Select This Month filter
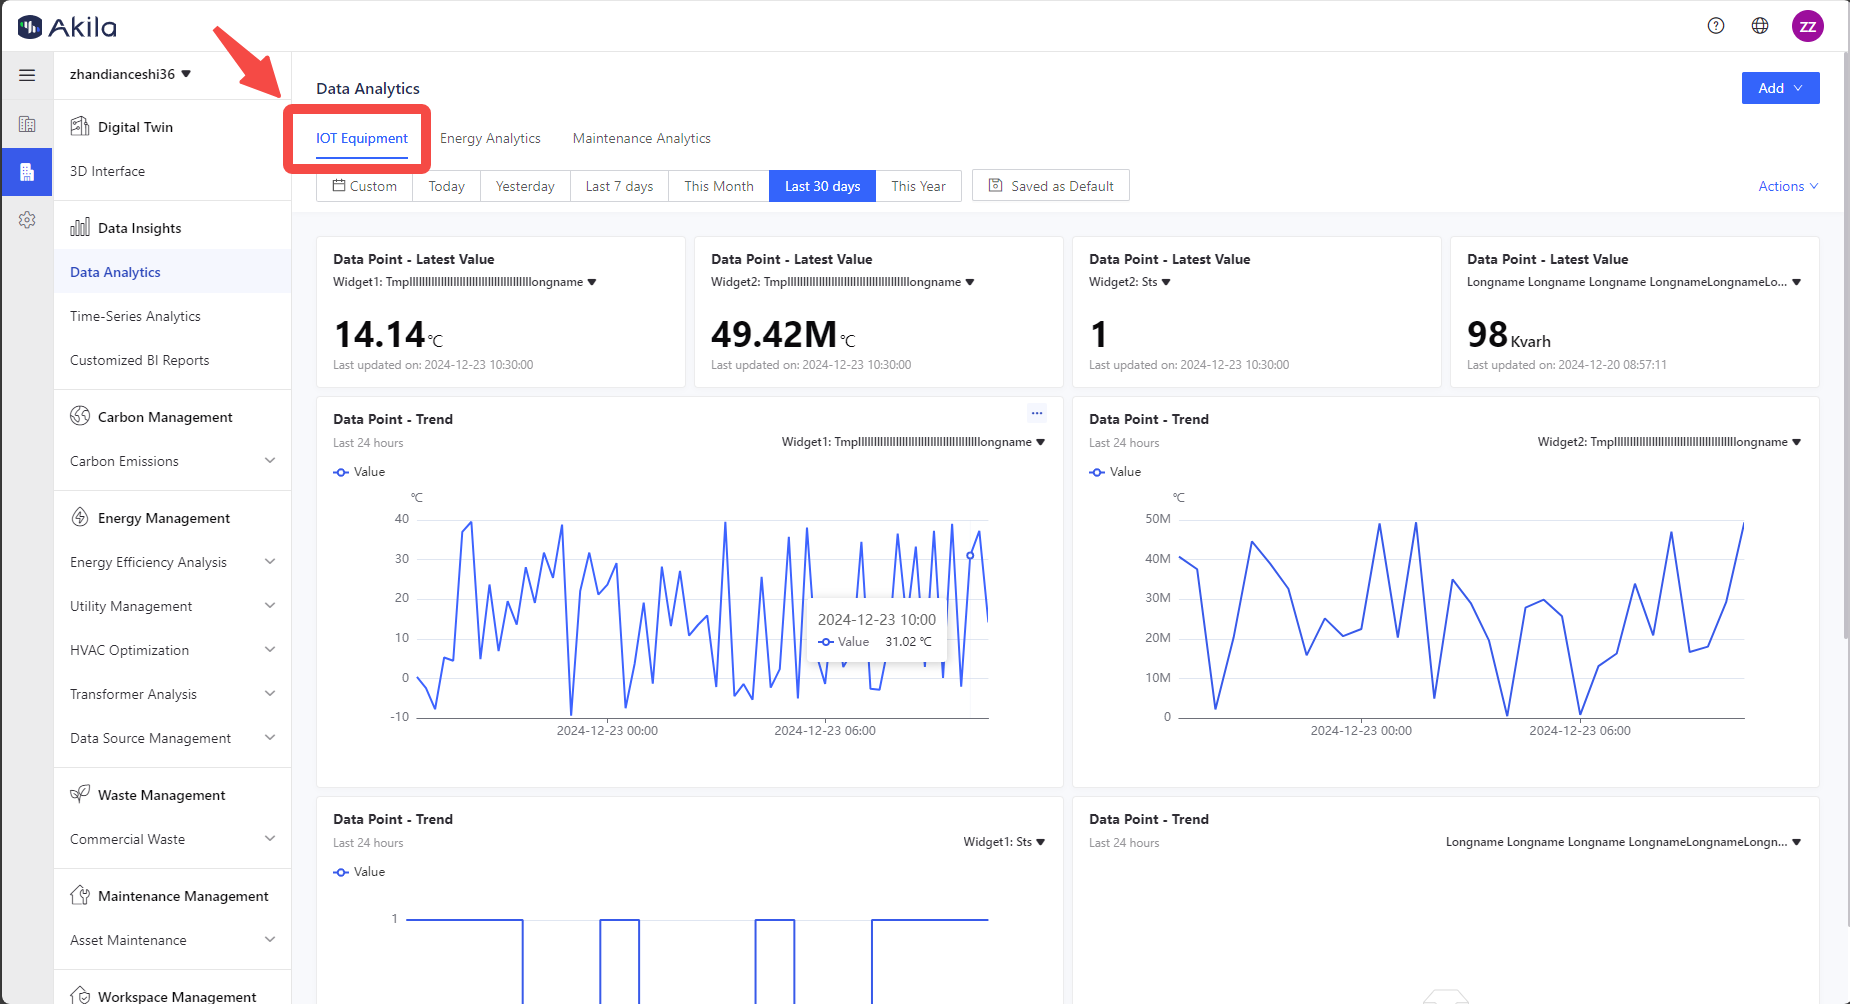Image resolution: width=1850 pixels, height=1004 pixels. 719,186
